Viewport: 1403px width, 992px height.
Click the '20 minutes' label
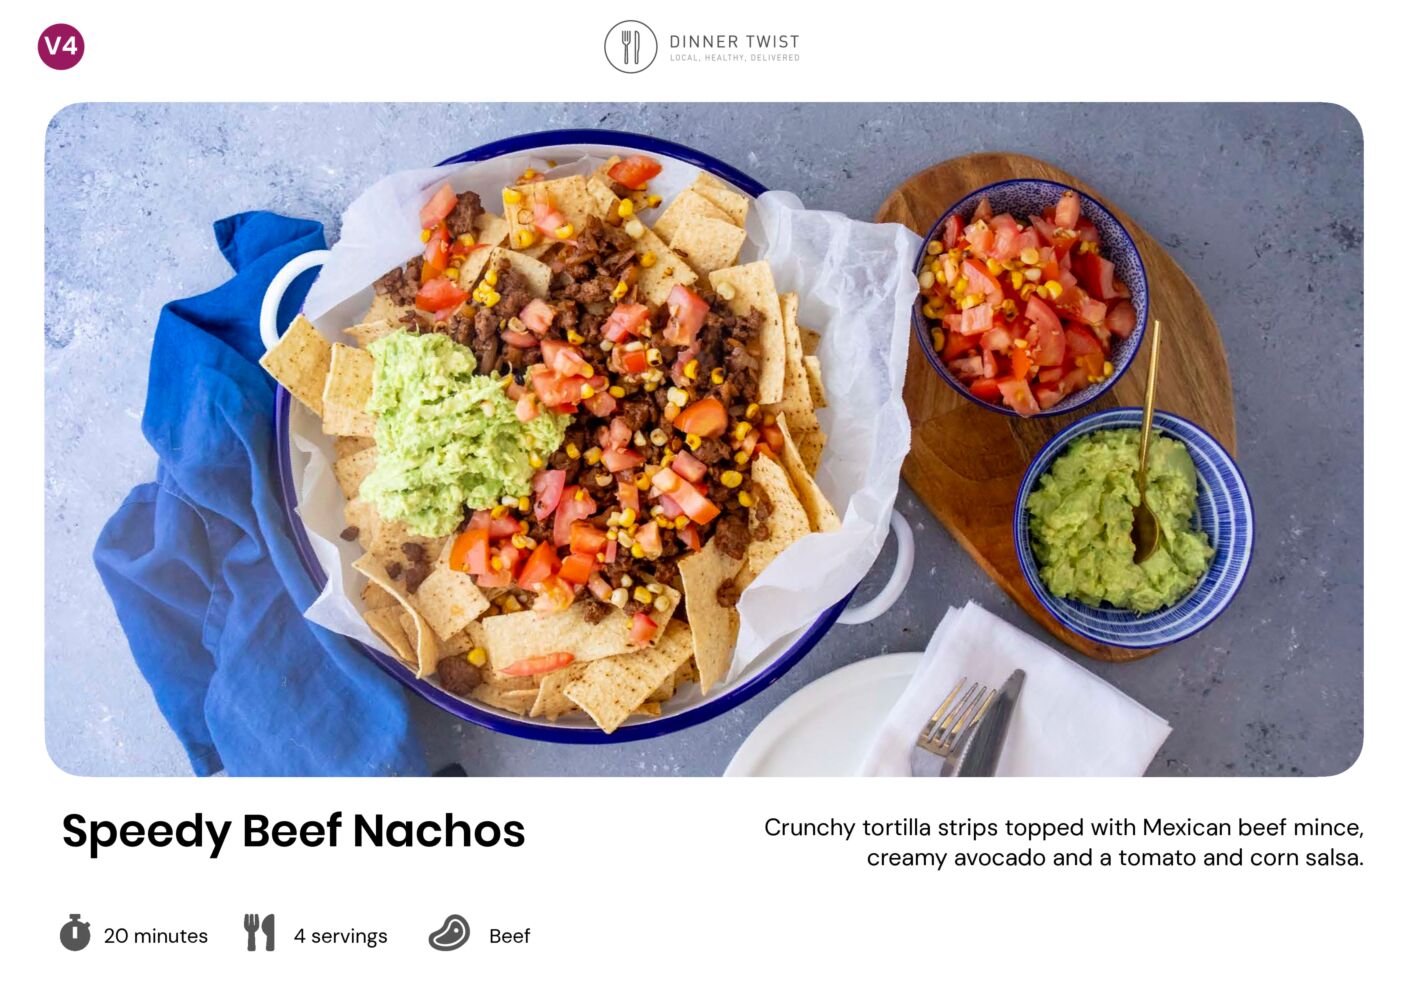coord(156,936)
